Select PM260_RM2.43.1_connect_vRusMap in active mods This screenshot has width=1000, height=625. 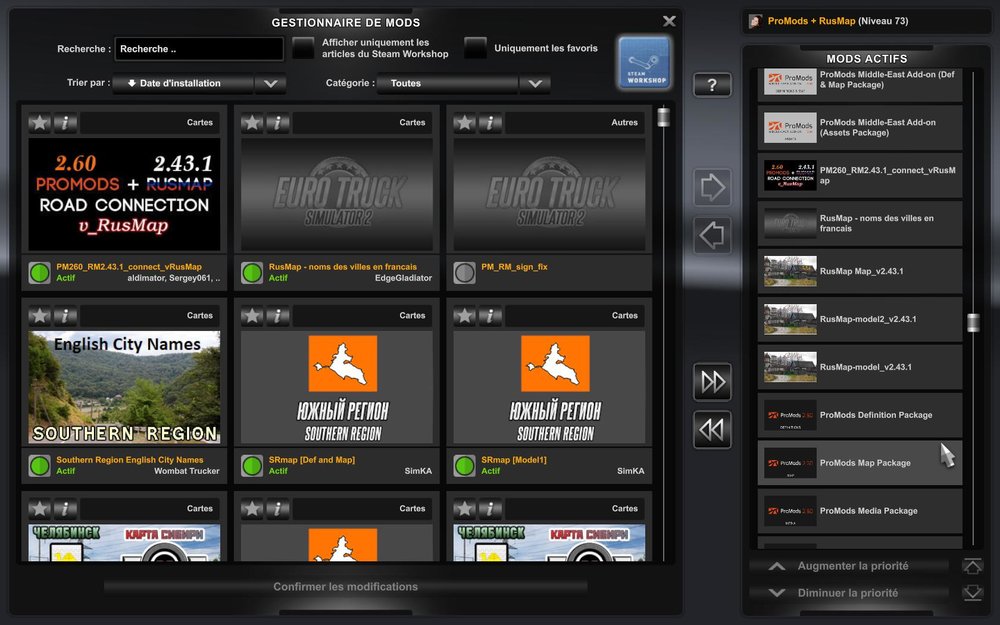pos(860,175)
